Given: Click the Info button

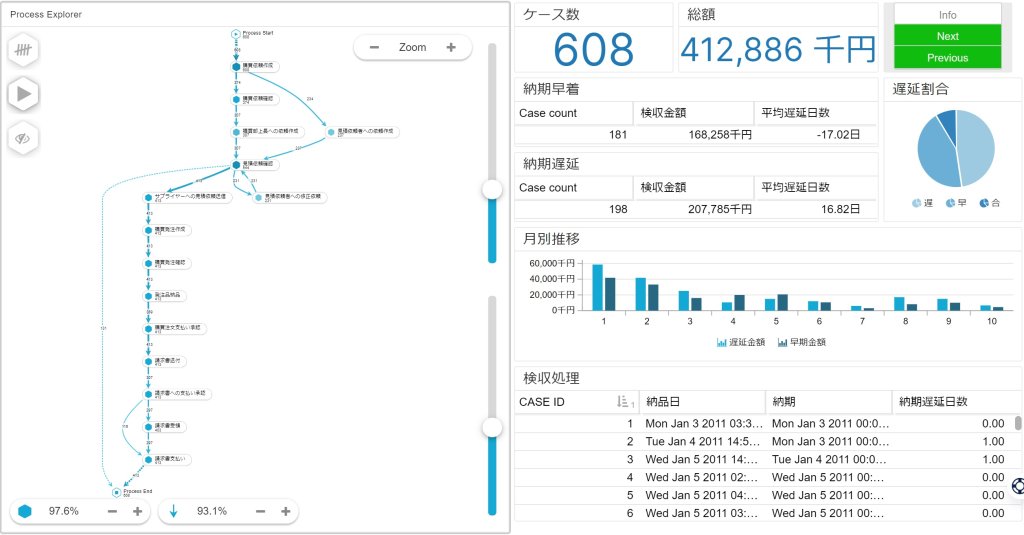Looking at the screenshot, I should pos(947,15).
